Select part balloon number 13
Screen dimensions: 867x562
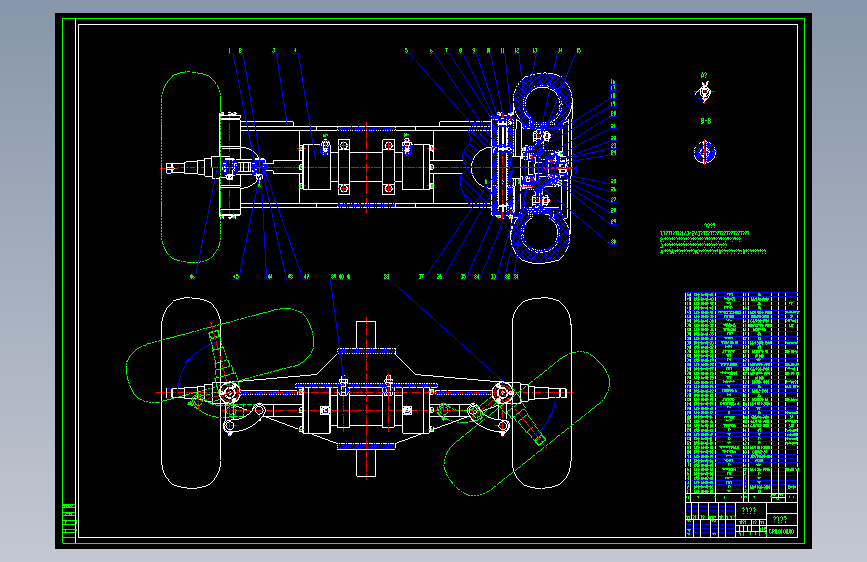pyautogui.click(x=535, y=51)
